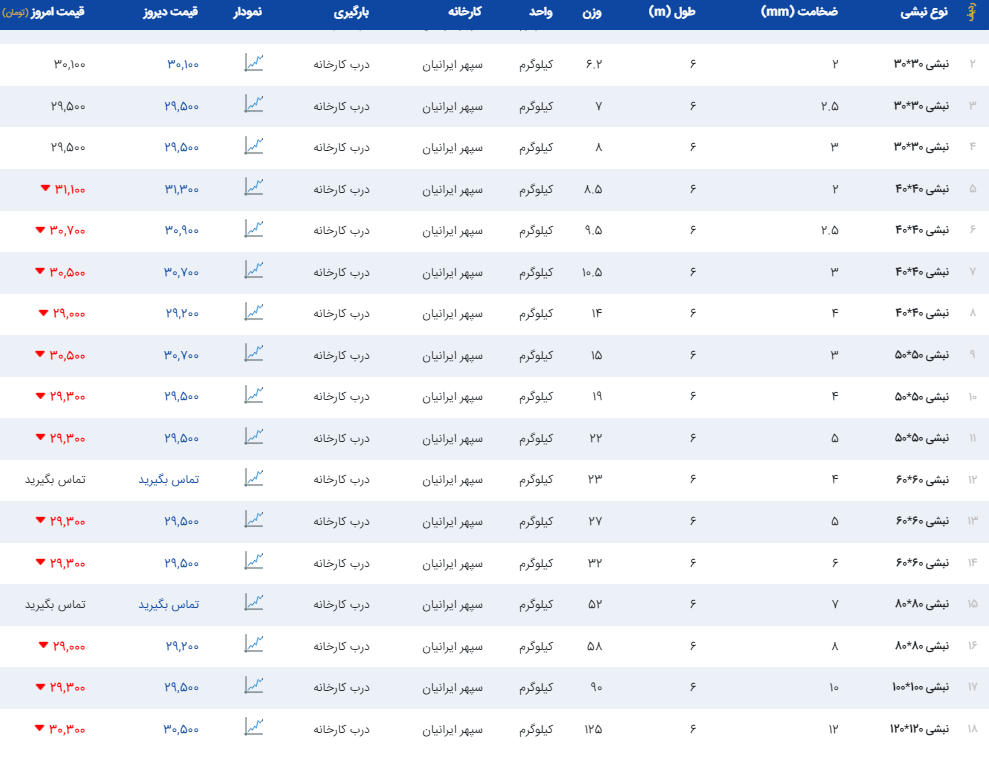Click the row-number sort icon in header
This screenshot has height=758, width=989.
pyautogui.click(x=971, y=12)
